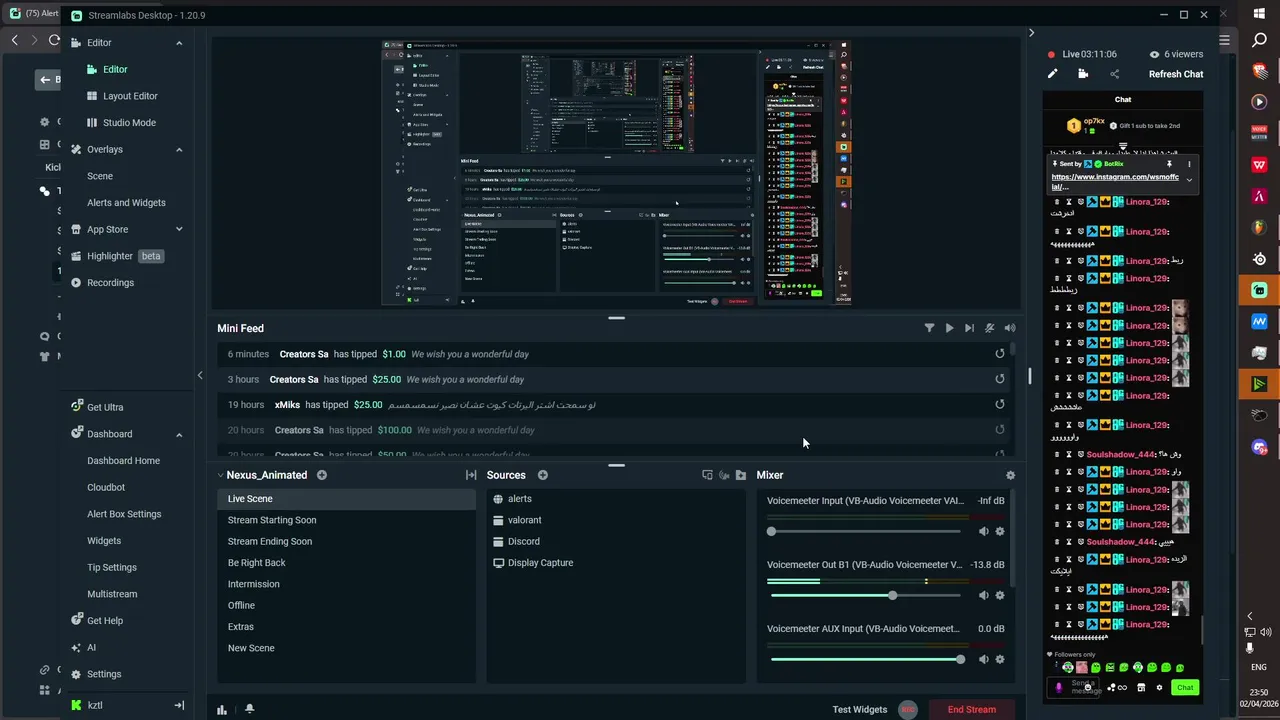Open the Layout Editor menu item
This screenshot has height=720, width=1280.
click(130, 96)
